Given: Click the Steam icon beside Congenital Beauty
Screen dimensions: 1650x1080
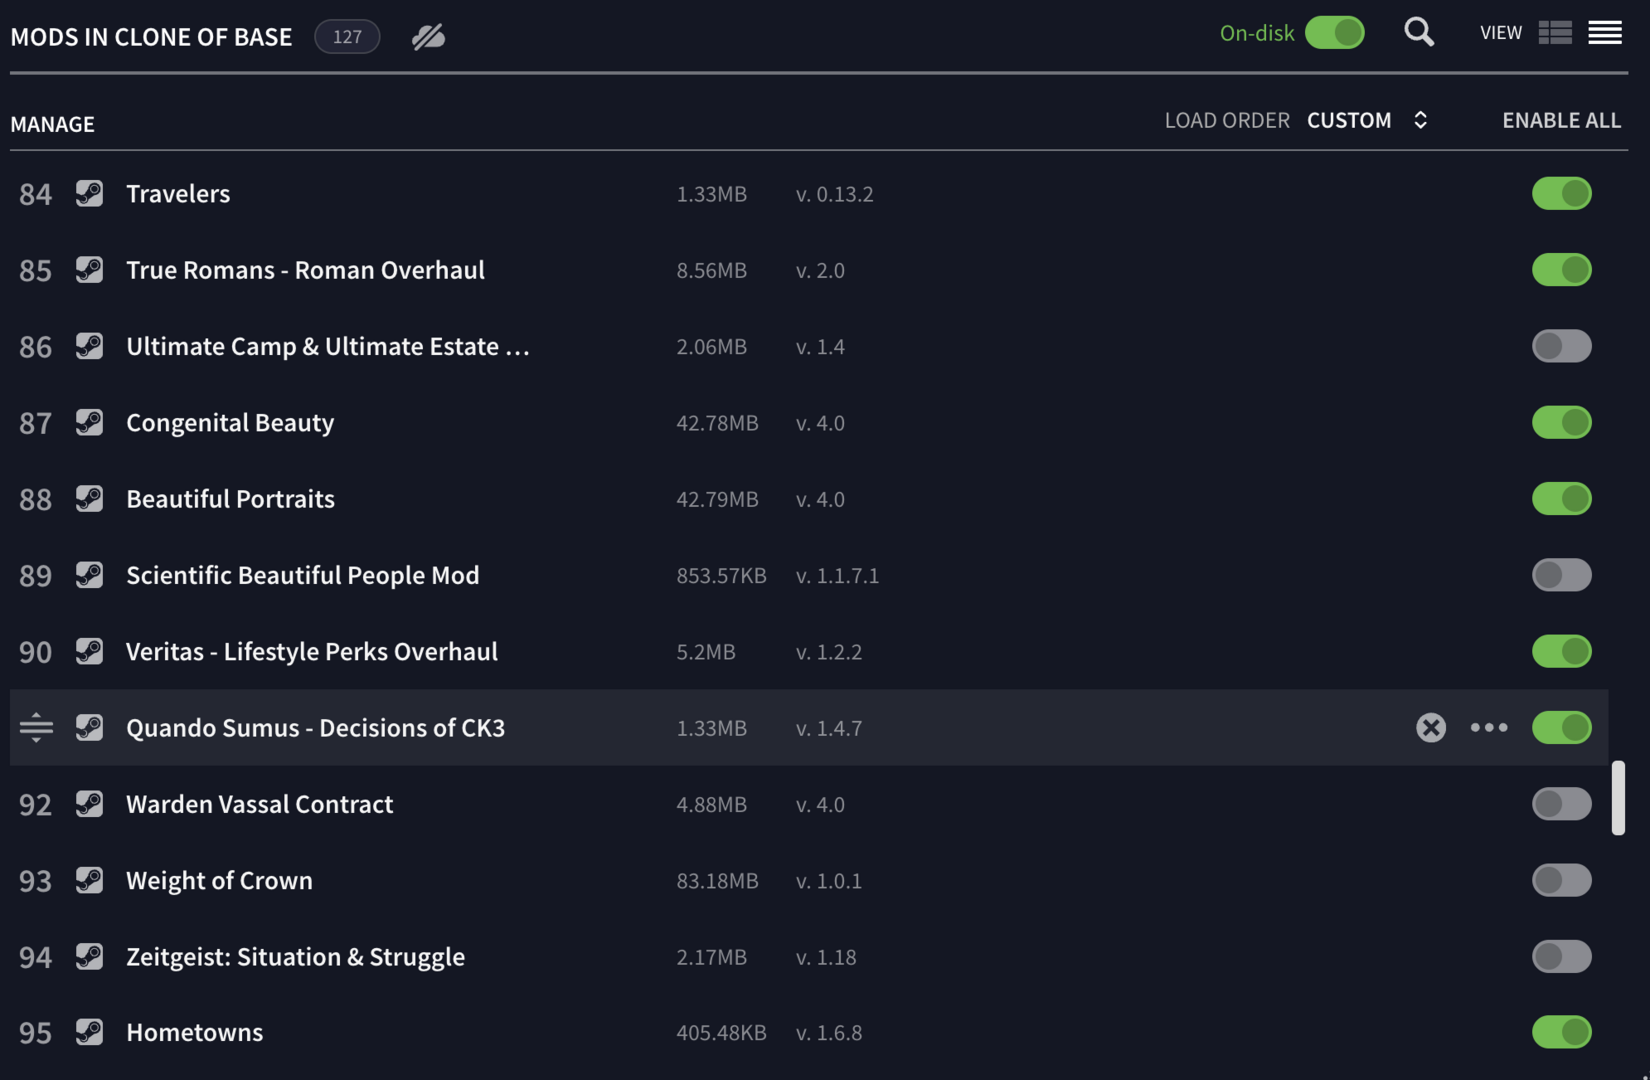Looking at the screenshot, I should [89, 422].
